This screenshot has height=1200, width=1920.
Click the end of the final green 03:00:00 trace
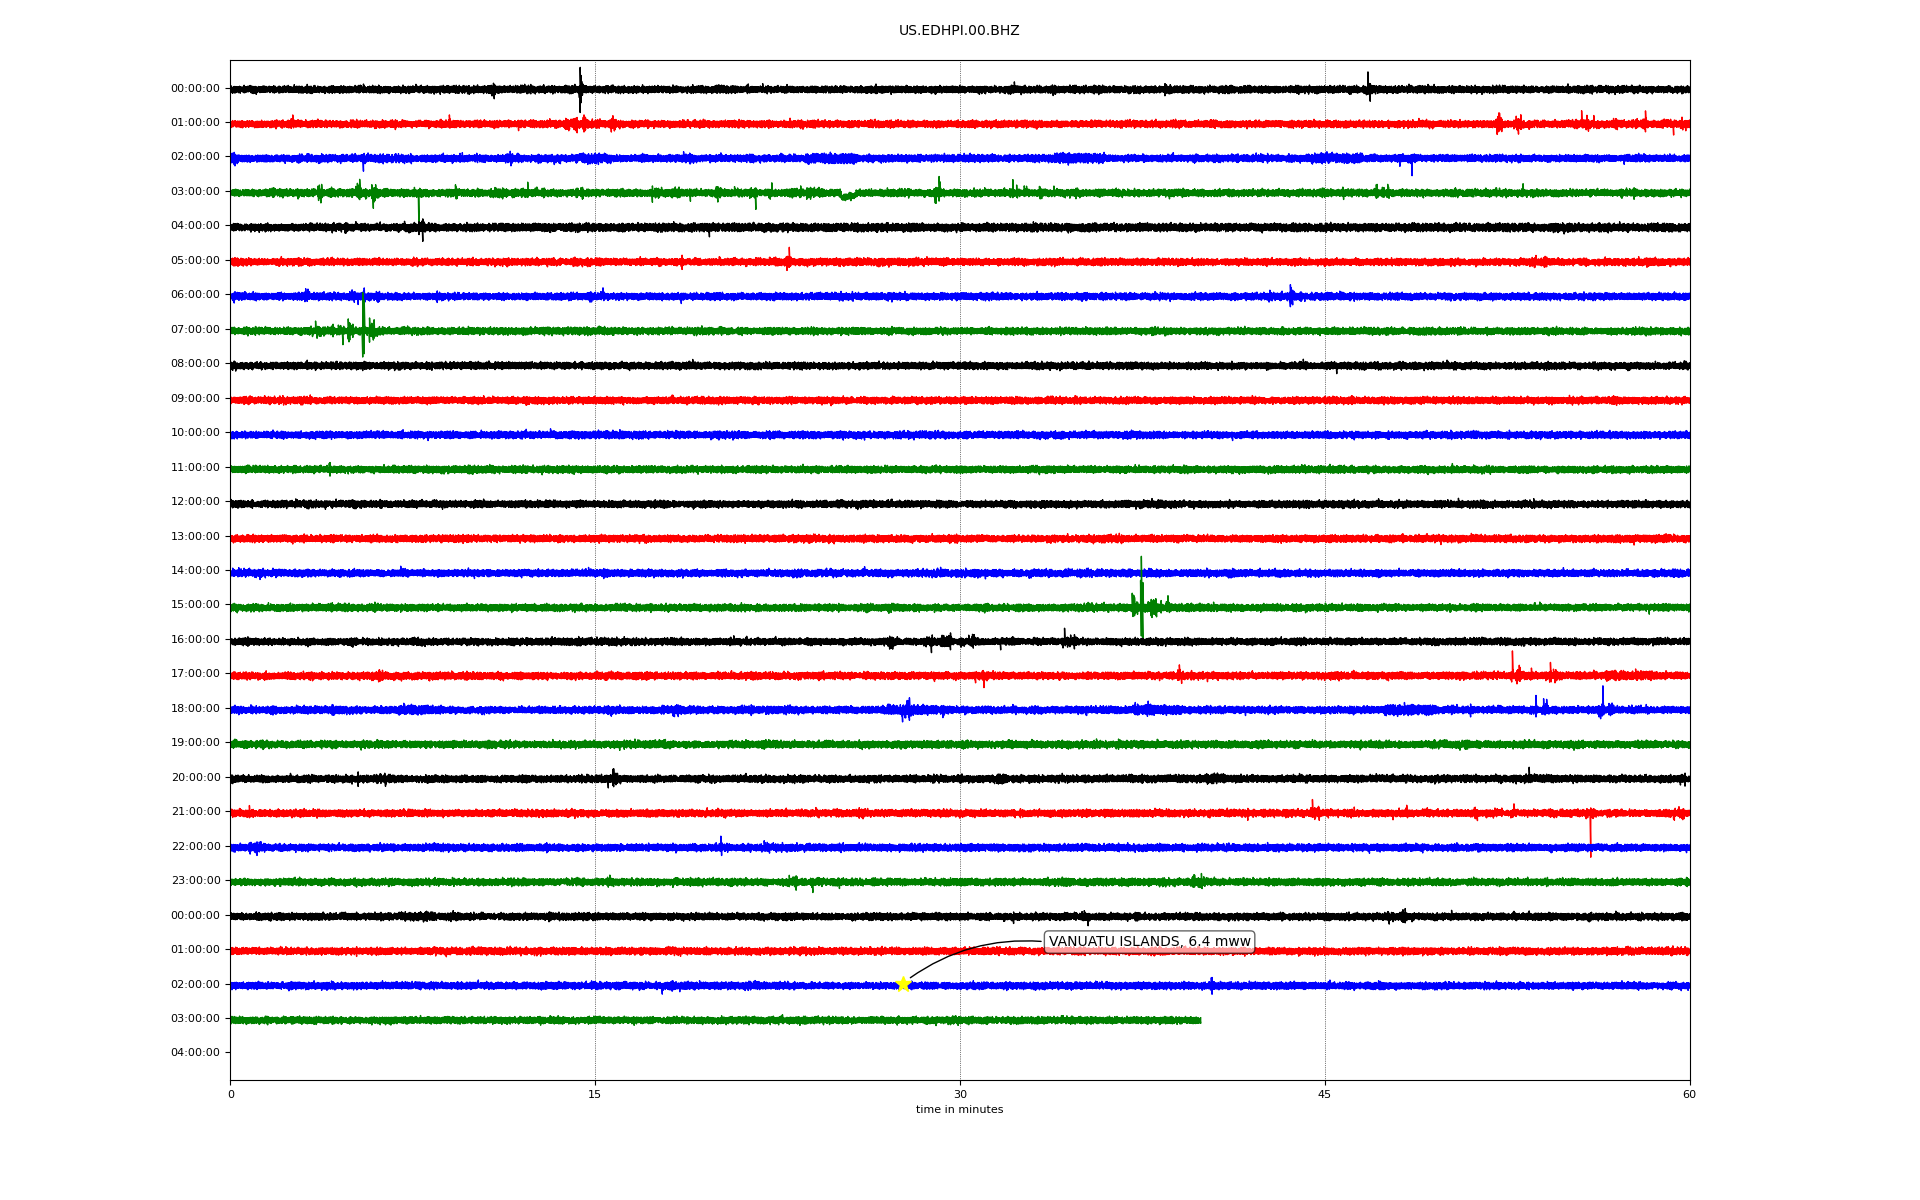click(x=1199, y=1020)
